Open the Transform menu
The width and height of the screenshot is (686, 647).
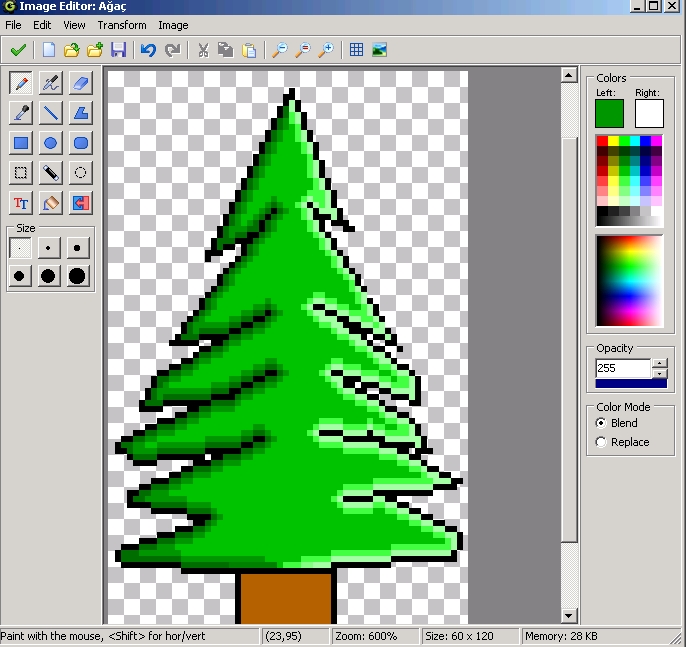tap(122, 25)
